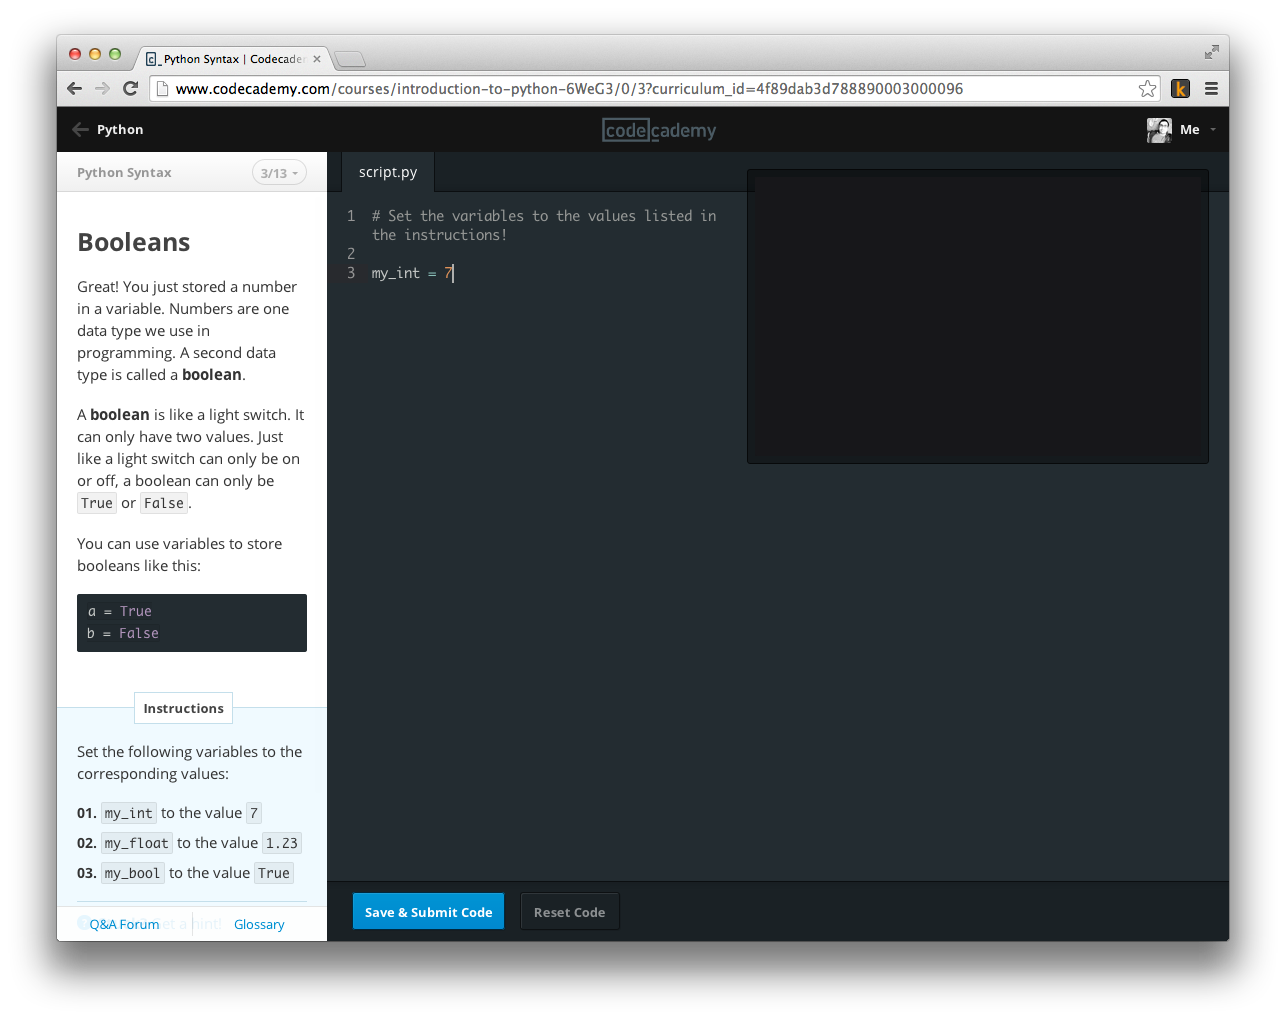Click Save & Submit Code
Viewport: 1286px width, 1020px height.
coord(428,912)
